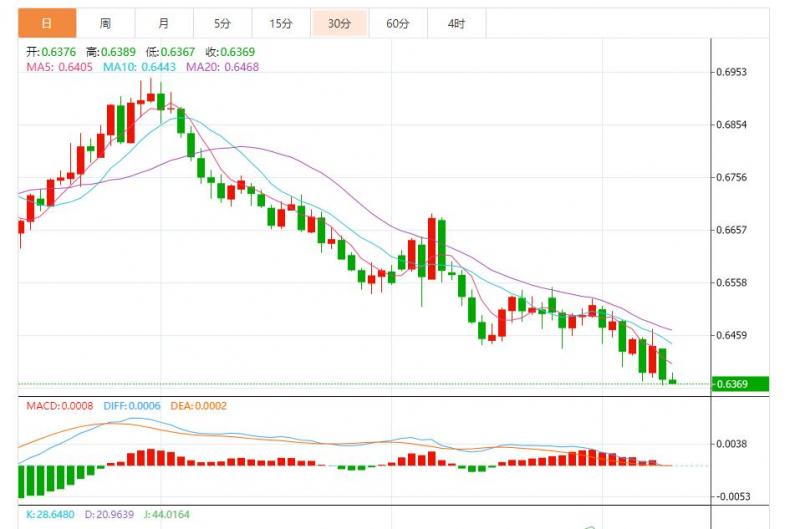The image size is (800, 529).
Task: Switch to the 月 monthly tab
Action: pyautogui.click(x=164, y=23)
